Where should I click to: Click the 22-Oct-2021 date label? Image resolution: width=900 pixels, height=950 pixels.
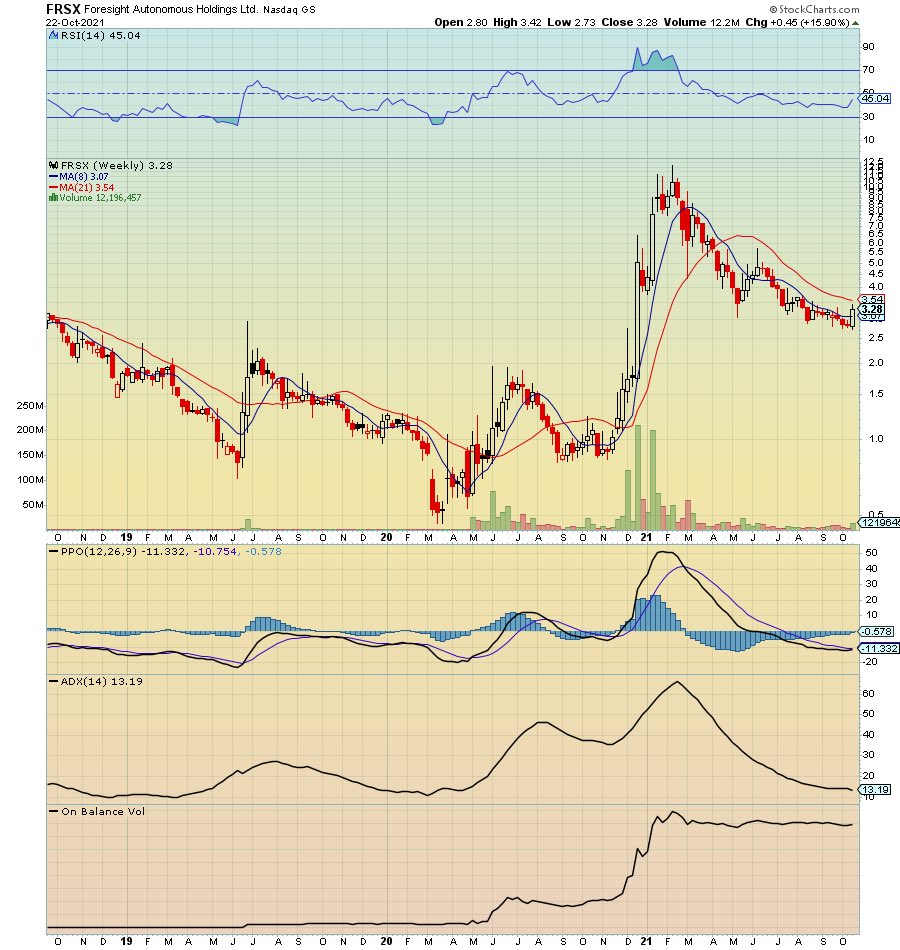pyautogui.click(x=75, y=22)
